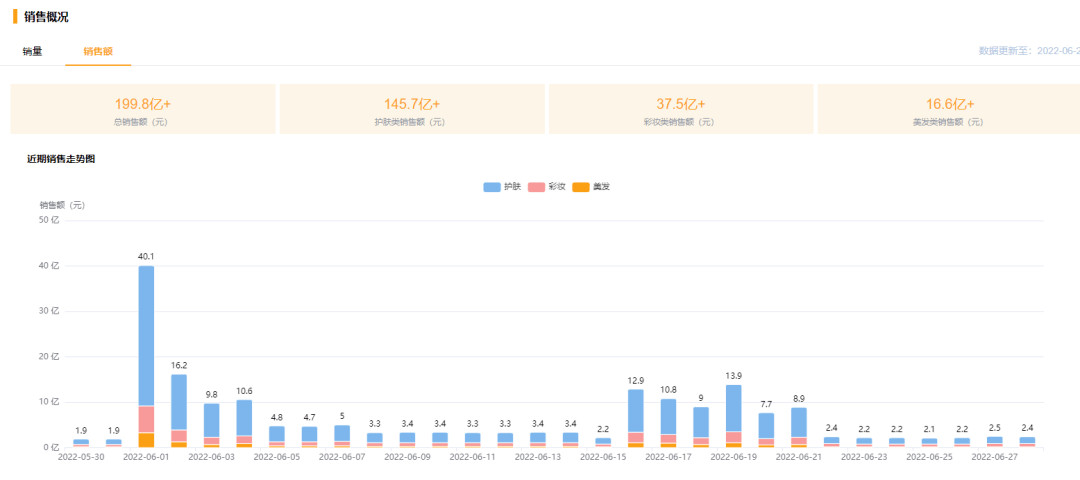The image size is (1080, 480).
Task: Click the bar labeled 13.9
Action: [734, 416]
